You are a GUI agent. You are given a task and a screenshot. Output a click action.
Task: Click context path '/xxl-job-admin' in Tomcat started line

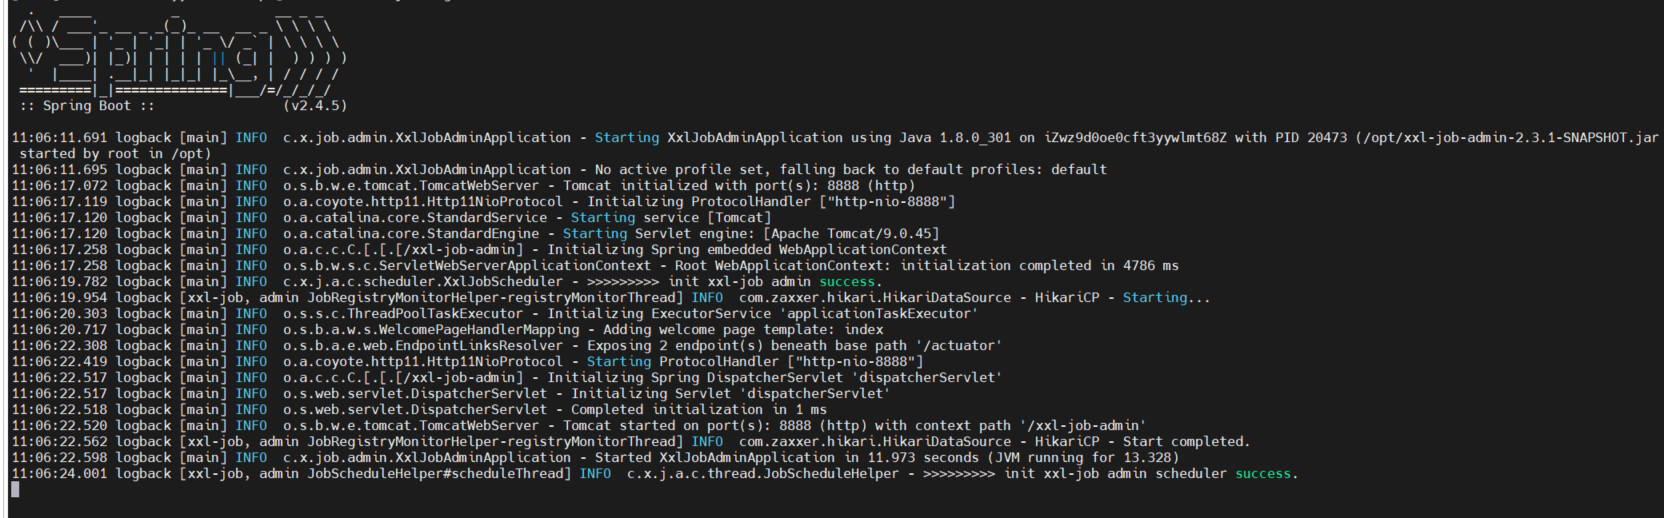1083,425
